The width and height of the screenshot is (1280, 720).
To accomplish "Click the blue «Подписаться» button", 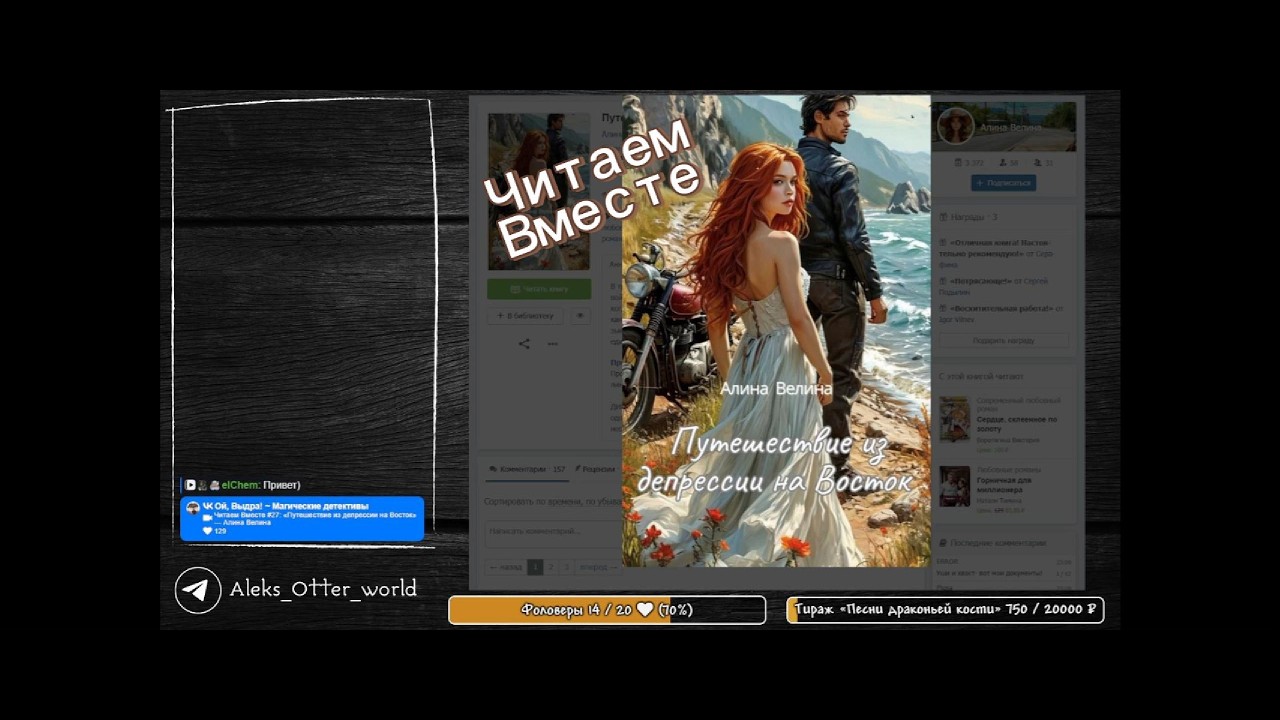I will pos(1003,183).
